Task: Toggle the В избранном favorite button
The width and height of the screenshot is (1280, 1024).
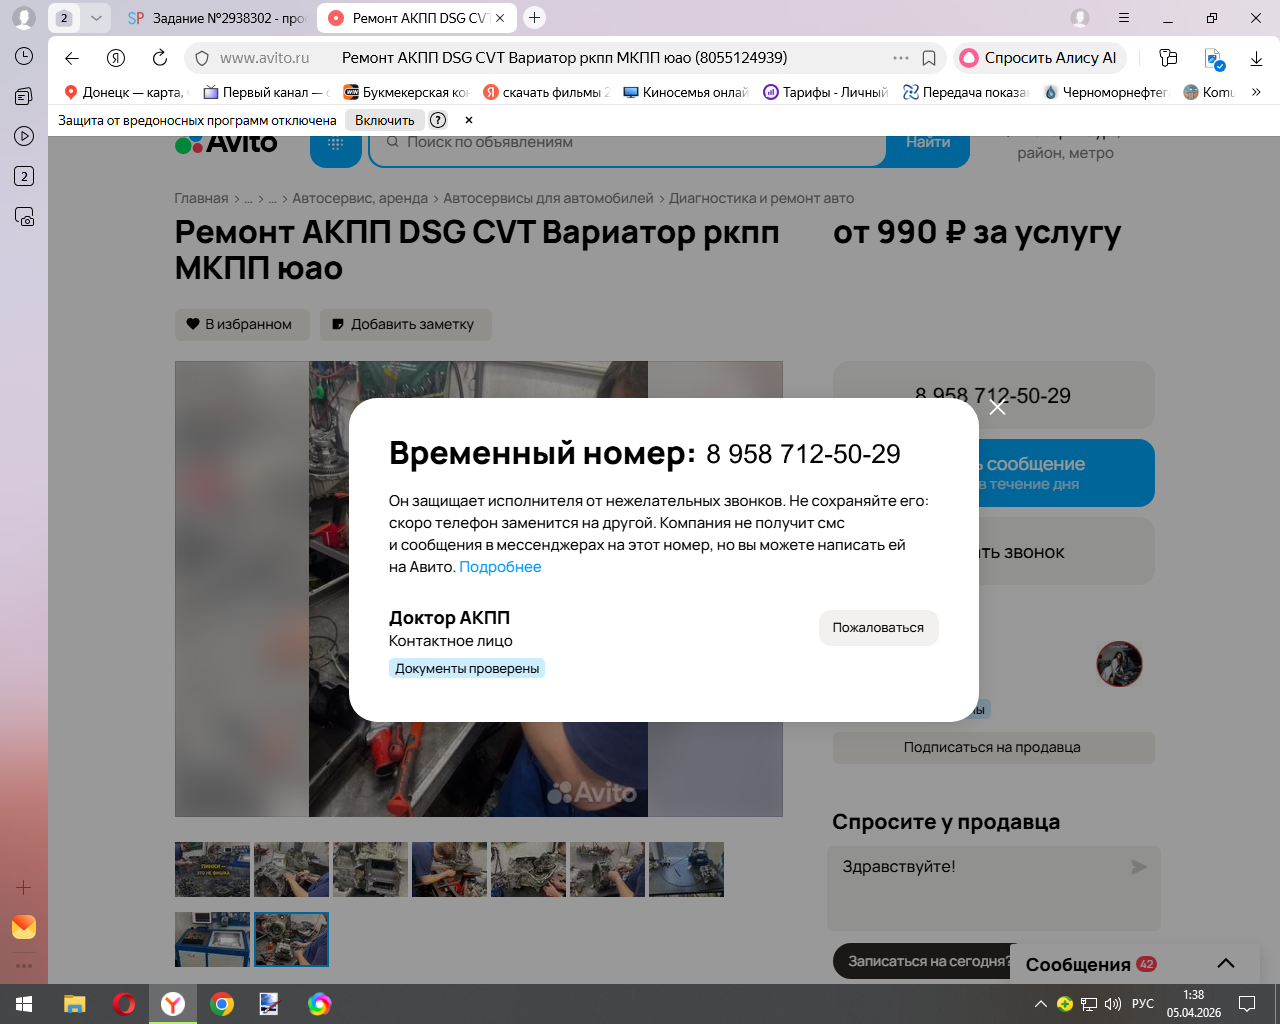Action: coord(242,324)
